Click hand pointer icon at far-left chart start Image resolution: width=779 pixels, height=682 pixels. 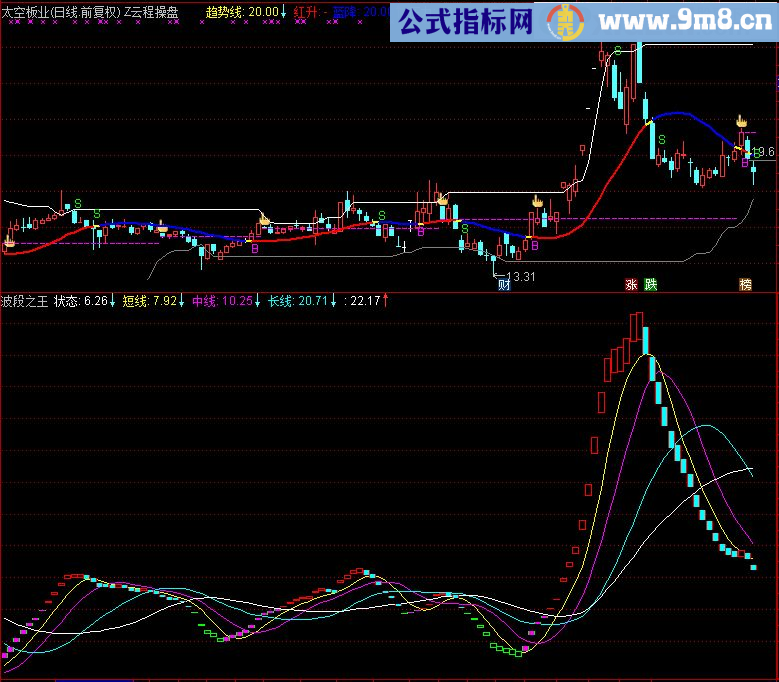tap(9, 242)
